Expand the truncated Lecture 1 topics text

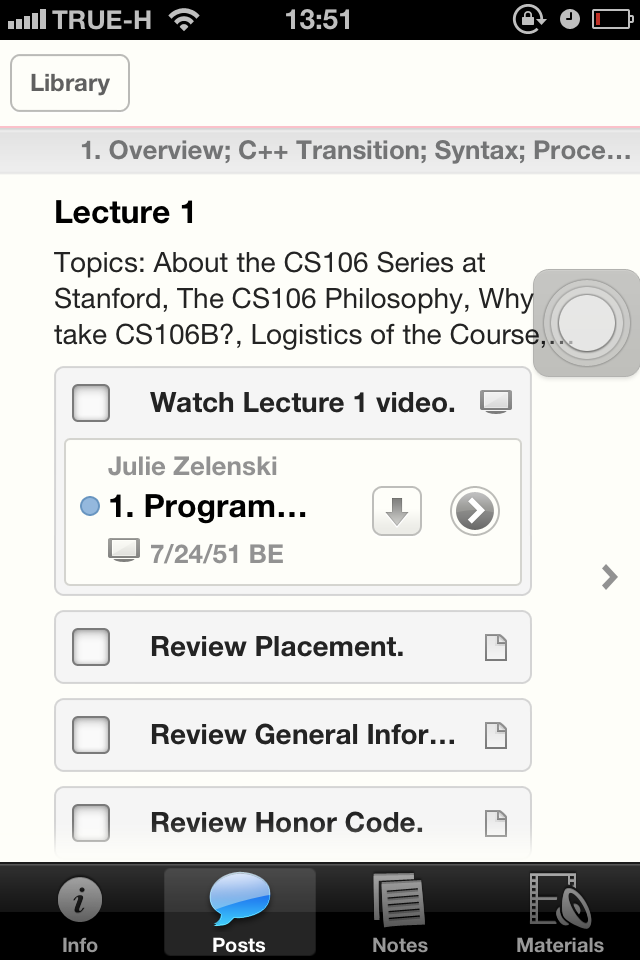tap(300, 299)
